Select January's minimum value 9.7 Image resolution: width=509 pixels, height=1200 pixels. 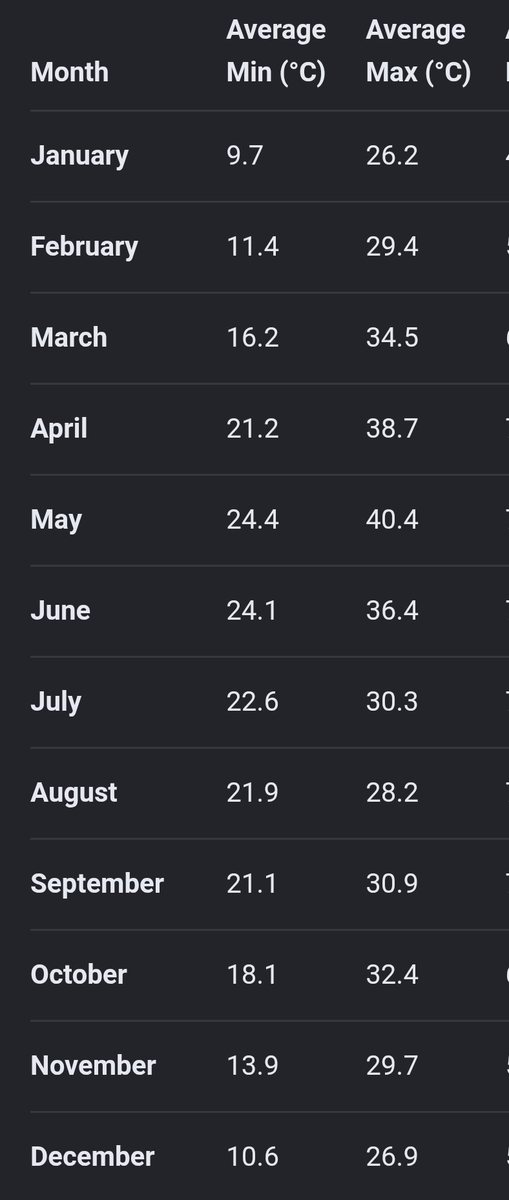(x=245, y=155)
